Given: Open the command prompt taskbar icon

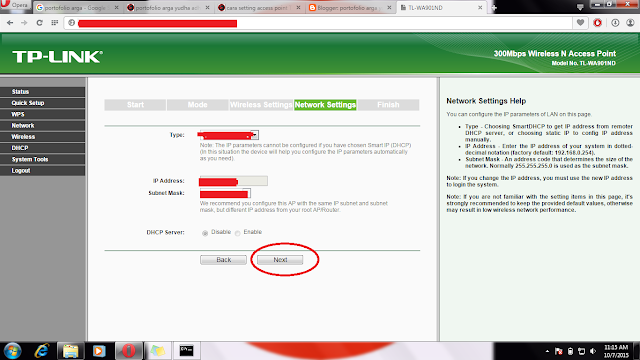Looking at the screenshot, I should point(186,351).
